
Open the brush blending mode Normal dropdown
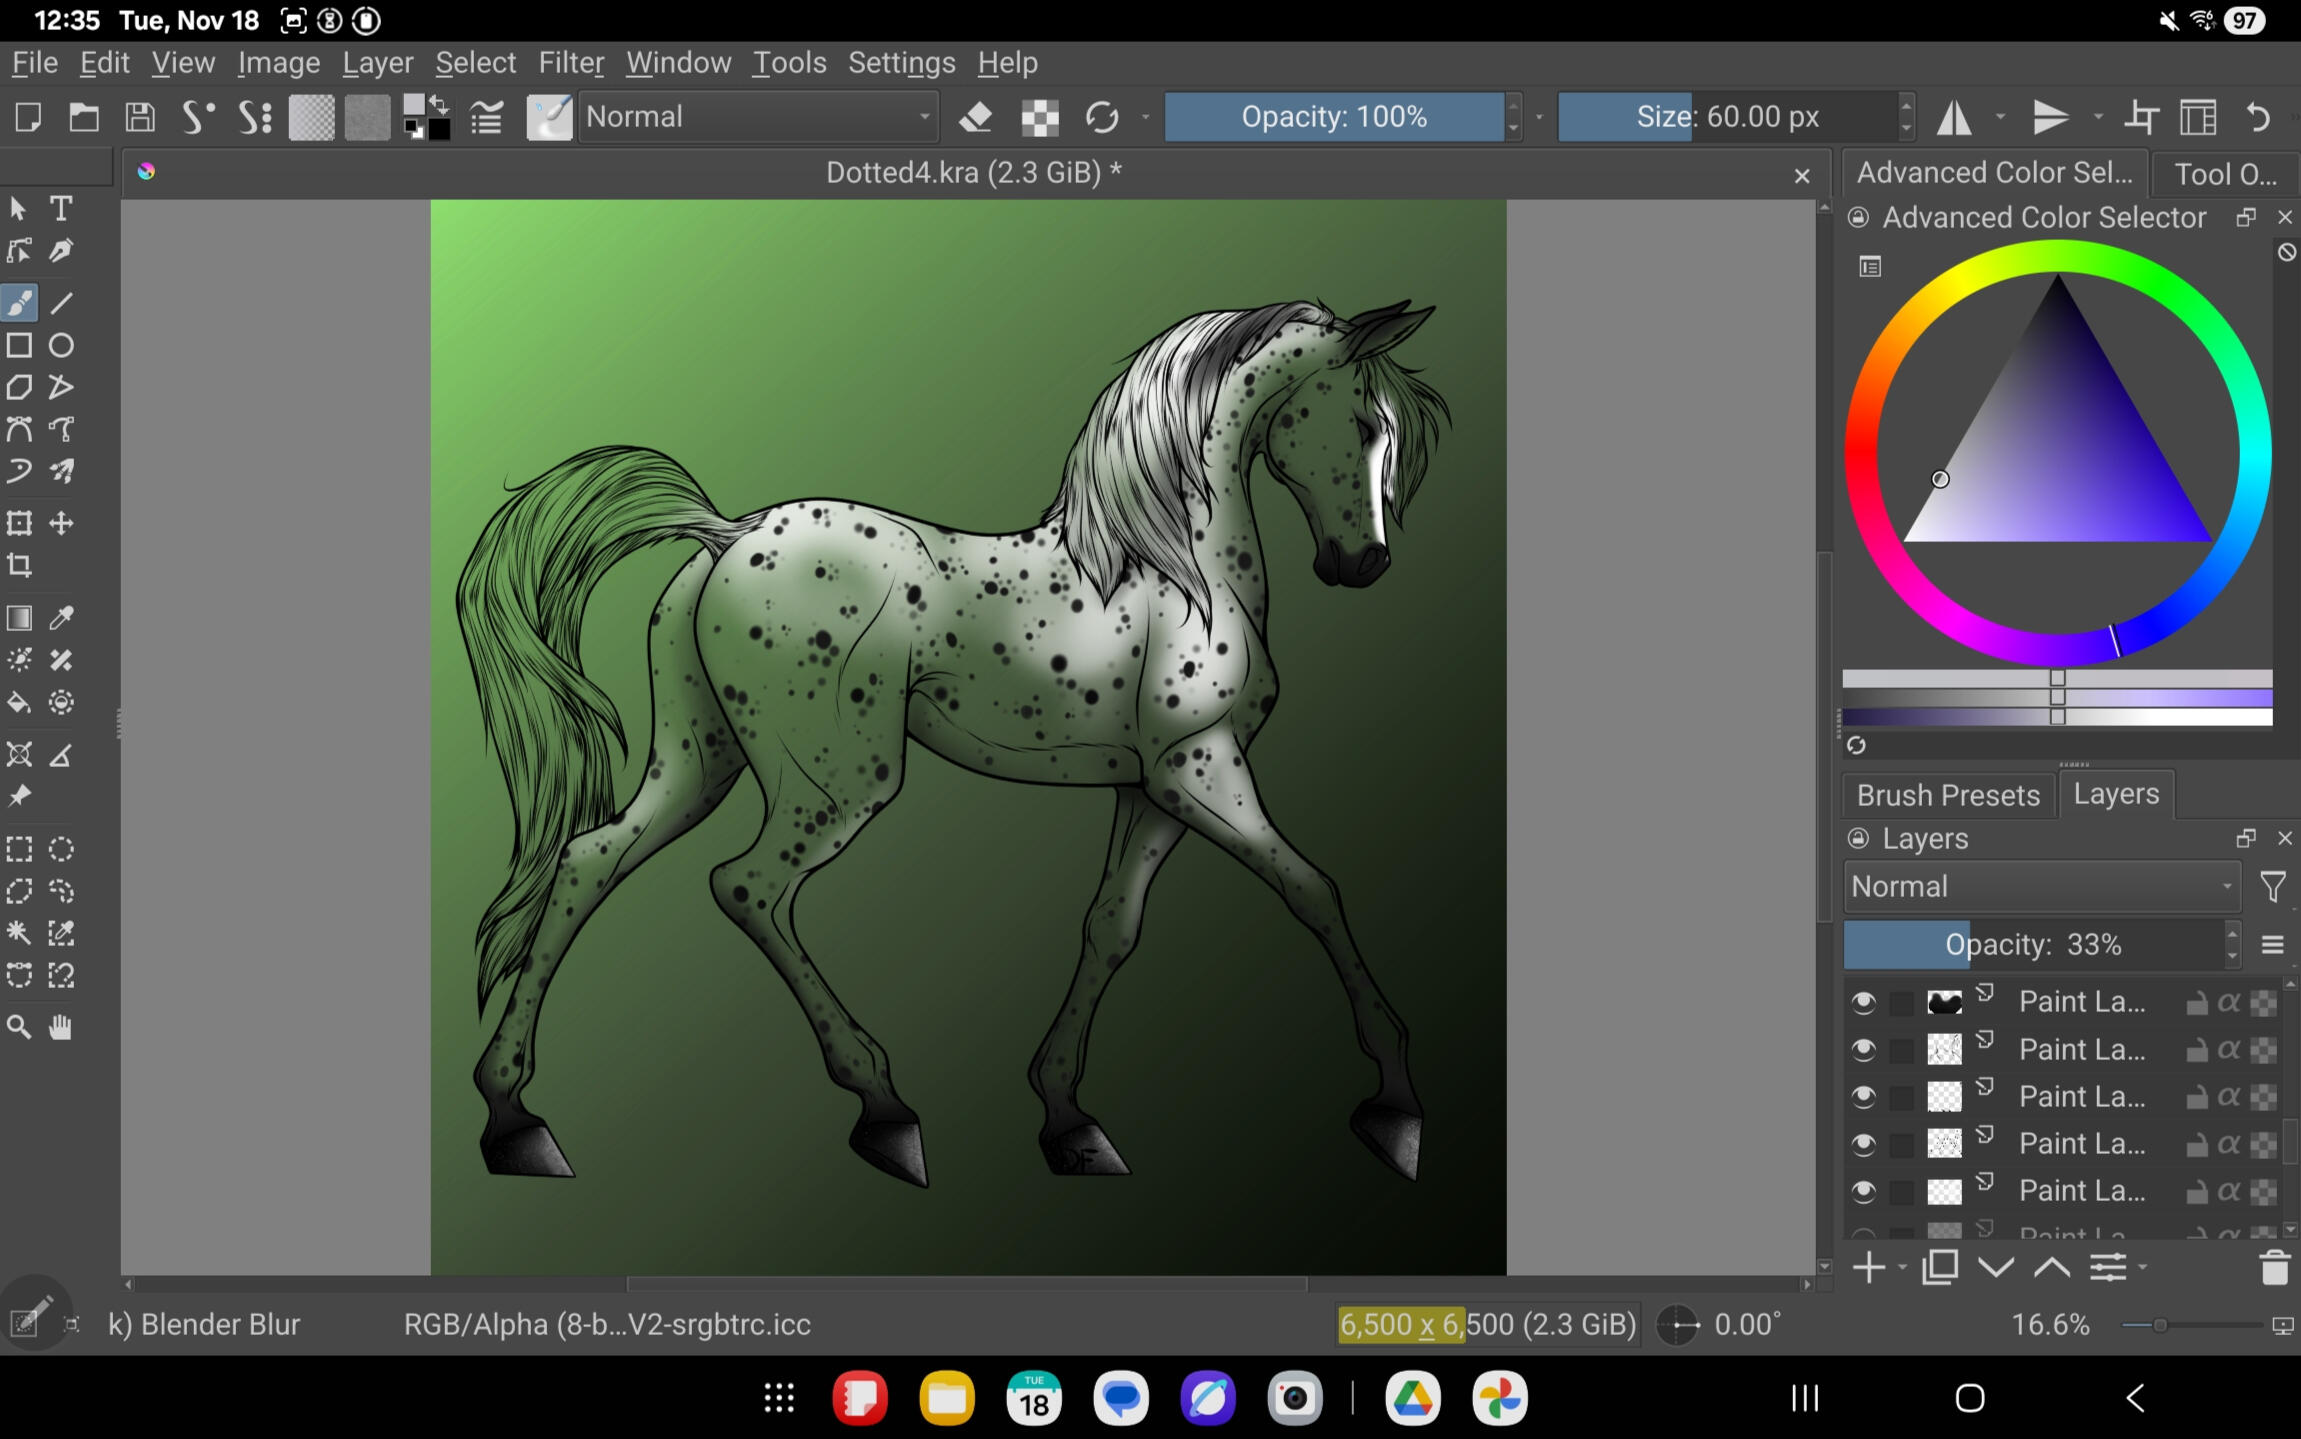(758, 117)
